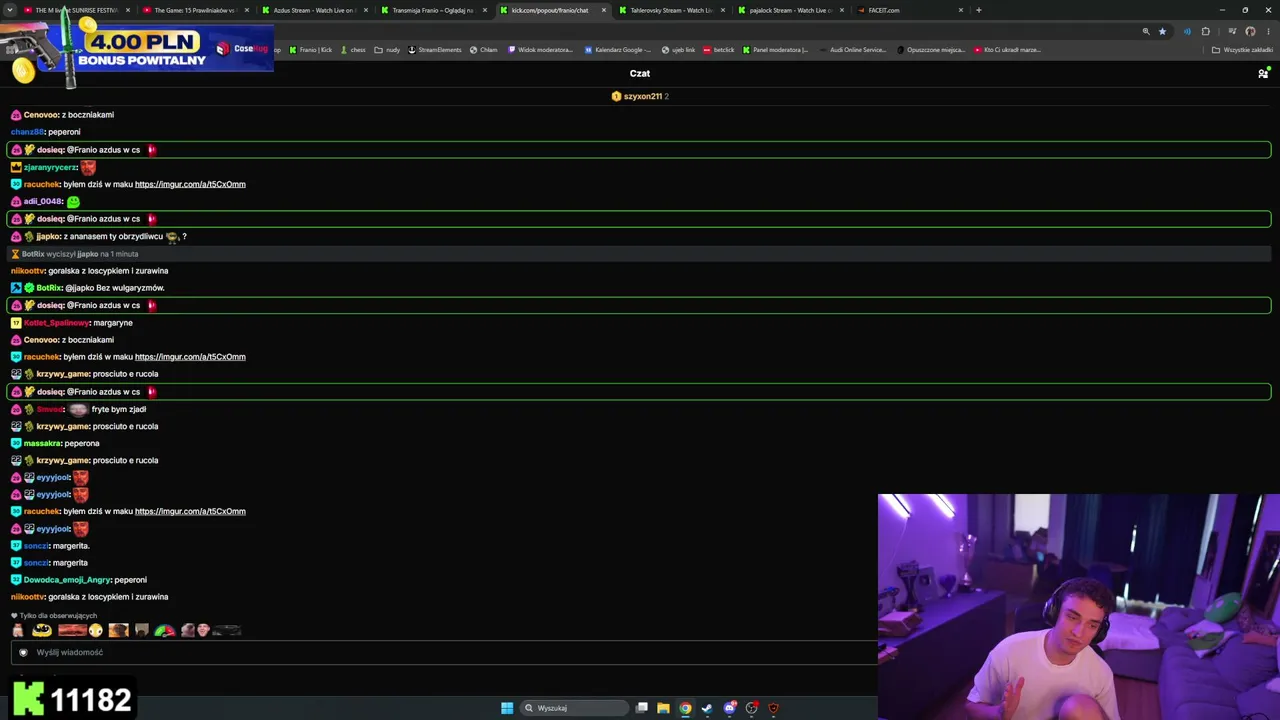This screenshot has width=1280, height=720.
Task: Switch to Transmisja Franio tab
Action: pos(433,10)
